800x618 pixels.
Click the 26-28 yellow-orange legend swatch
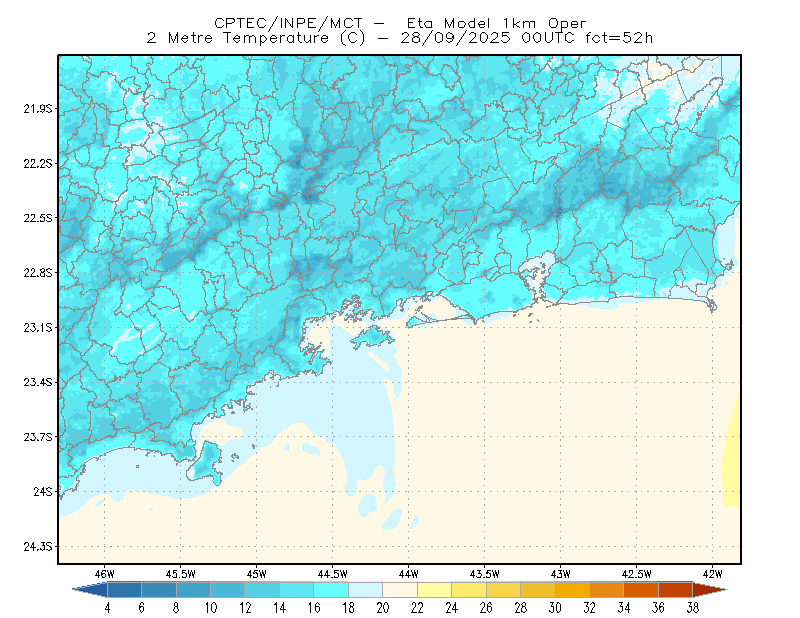click(504, 590)
